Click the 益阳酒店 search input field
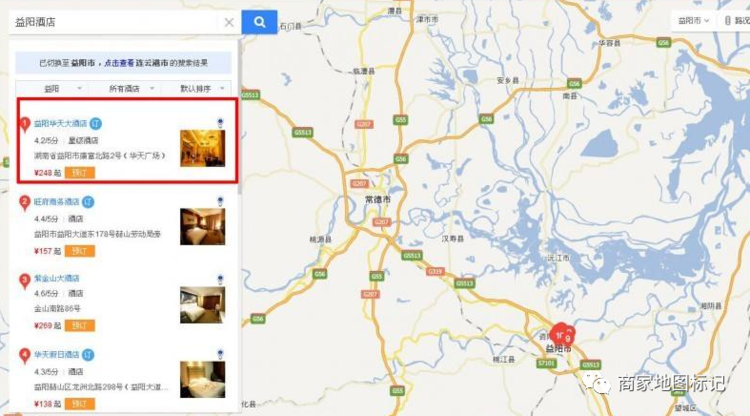Image resolution: width=750 pixels, height=416 pixels. pos(115,22)
